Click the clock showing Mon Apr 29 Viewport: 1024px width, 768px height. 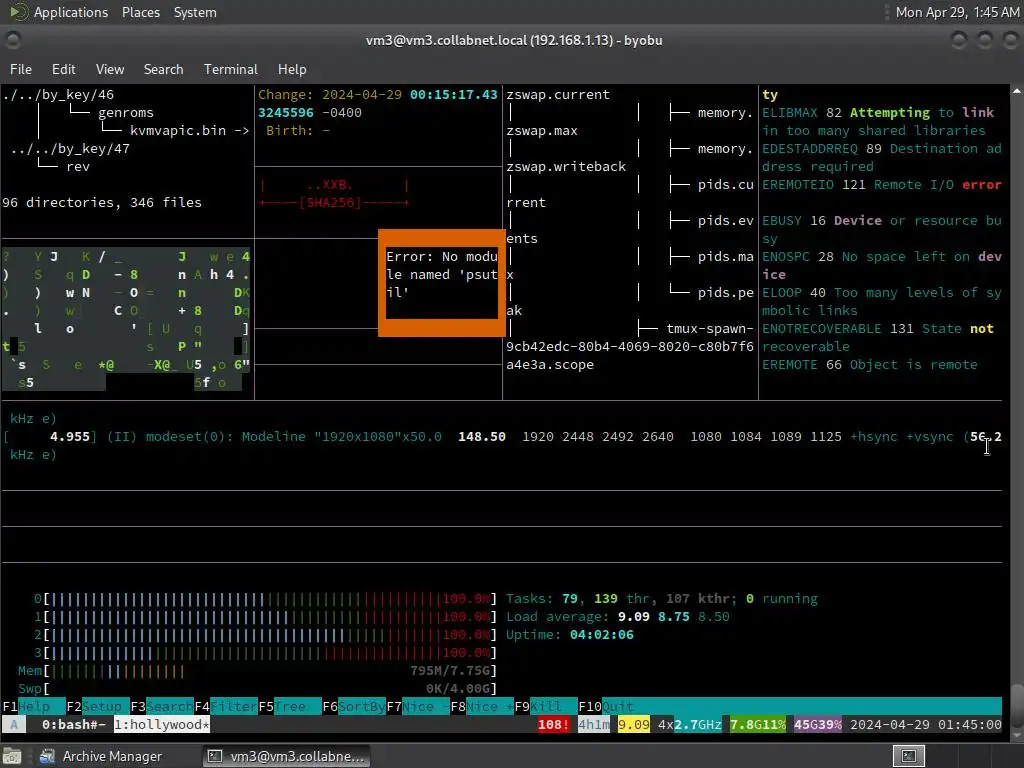pyautogui.click(x=957, y=12)
